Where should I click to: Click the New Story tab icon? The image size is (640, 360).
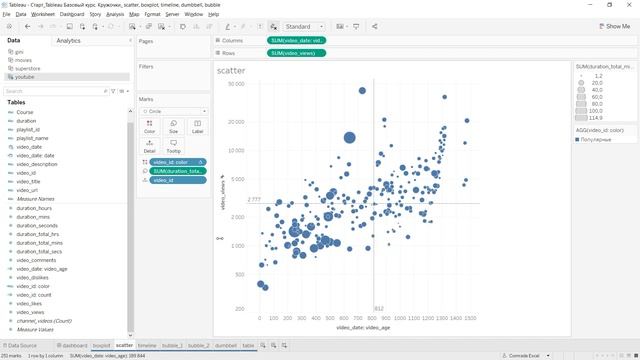pos(284,346)
